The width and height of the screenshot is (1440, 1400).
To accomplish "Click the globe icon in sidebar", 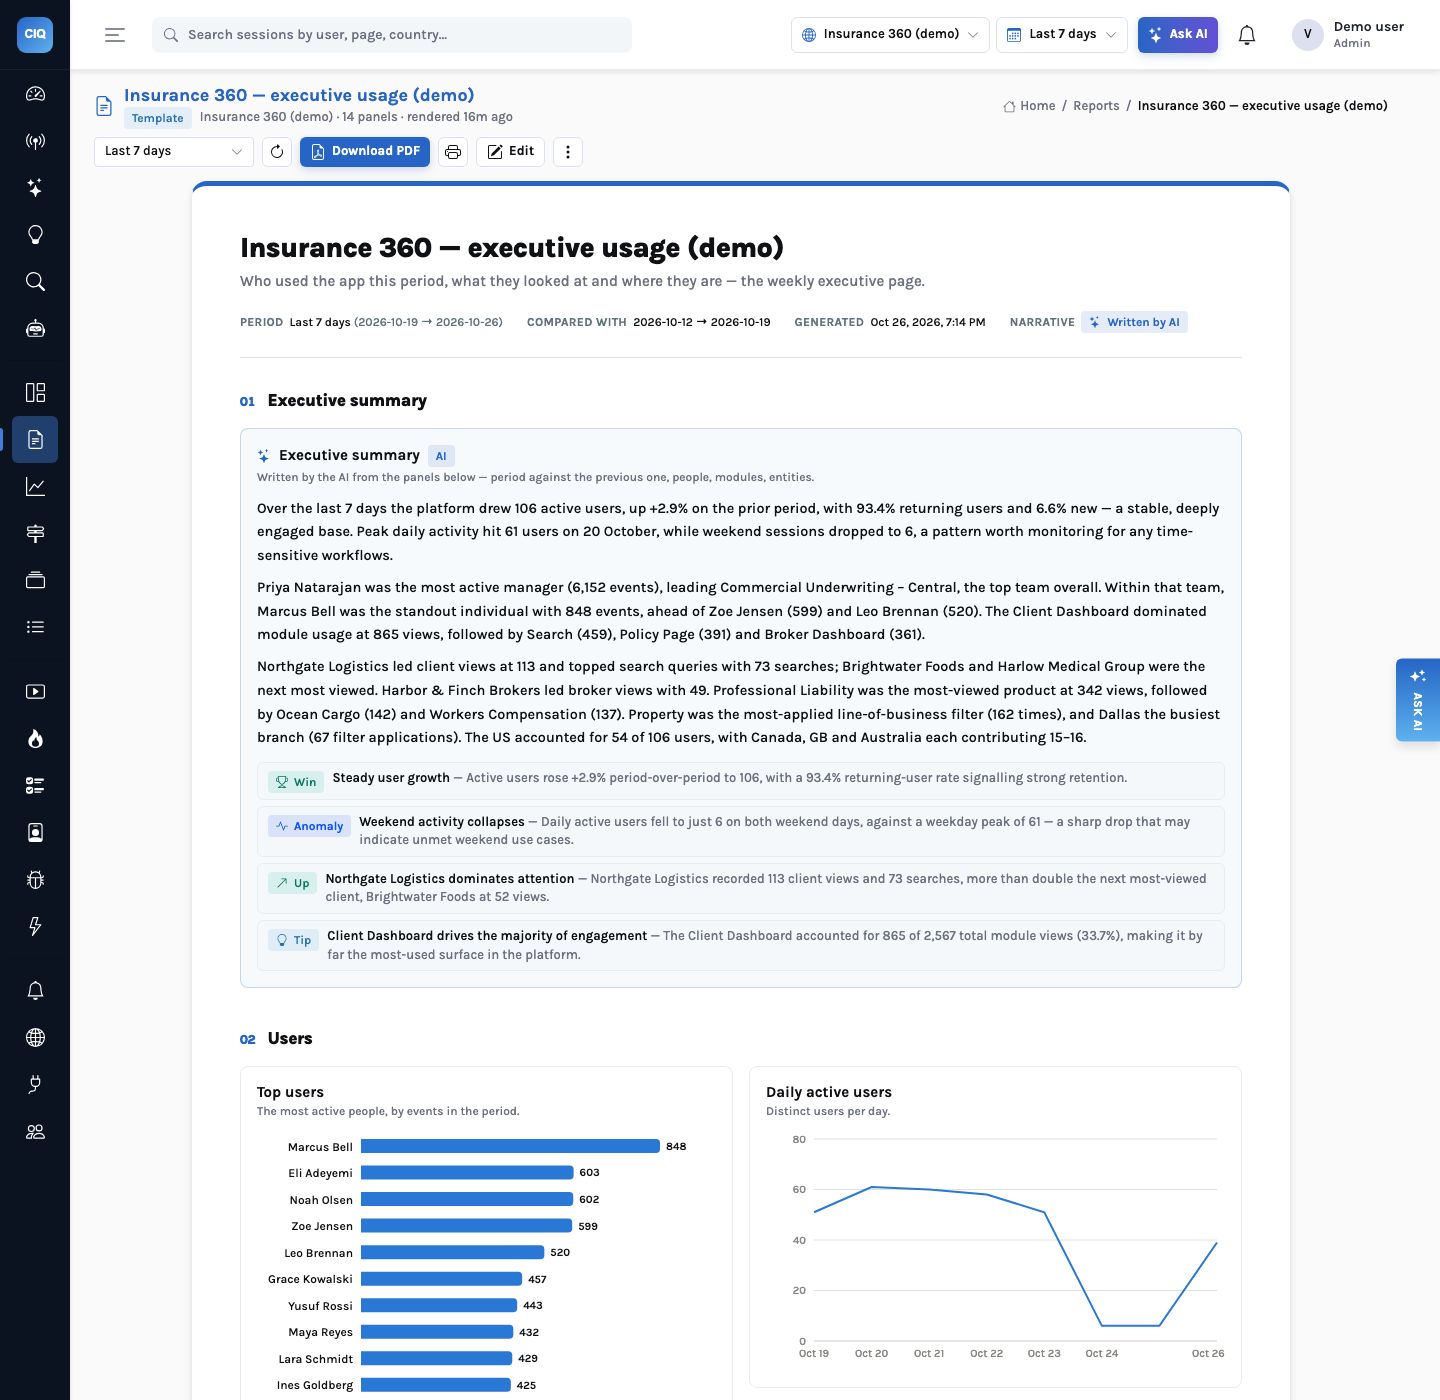I will pos(35,1038).
